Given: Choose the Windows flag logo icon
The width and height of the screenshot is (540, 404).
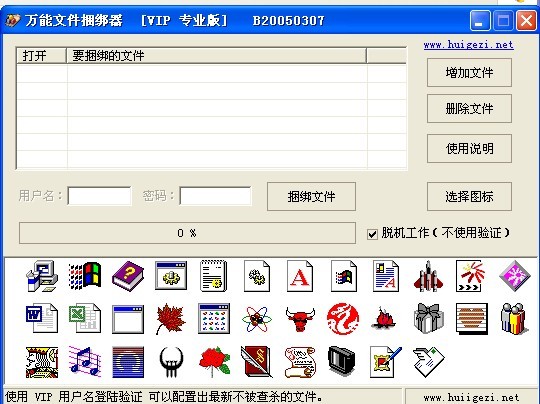Looking at the screenshot, I should pos(85,276).
